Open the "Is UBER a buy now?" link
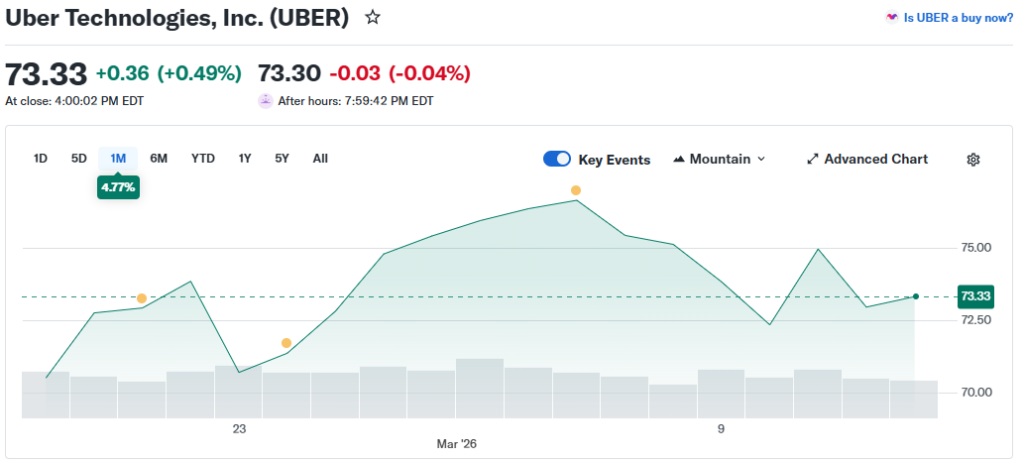 pyautogui.click(x=958, y=17)
